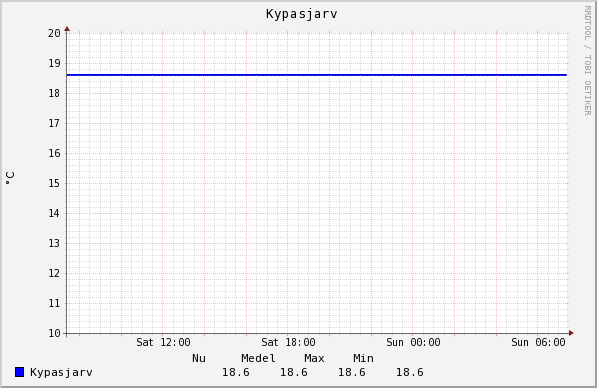Click the blue Kypasjarv legend color square

pos(19,372)
